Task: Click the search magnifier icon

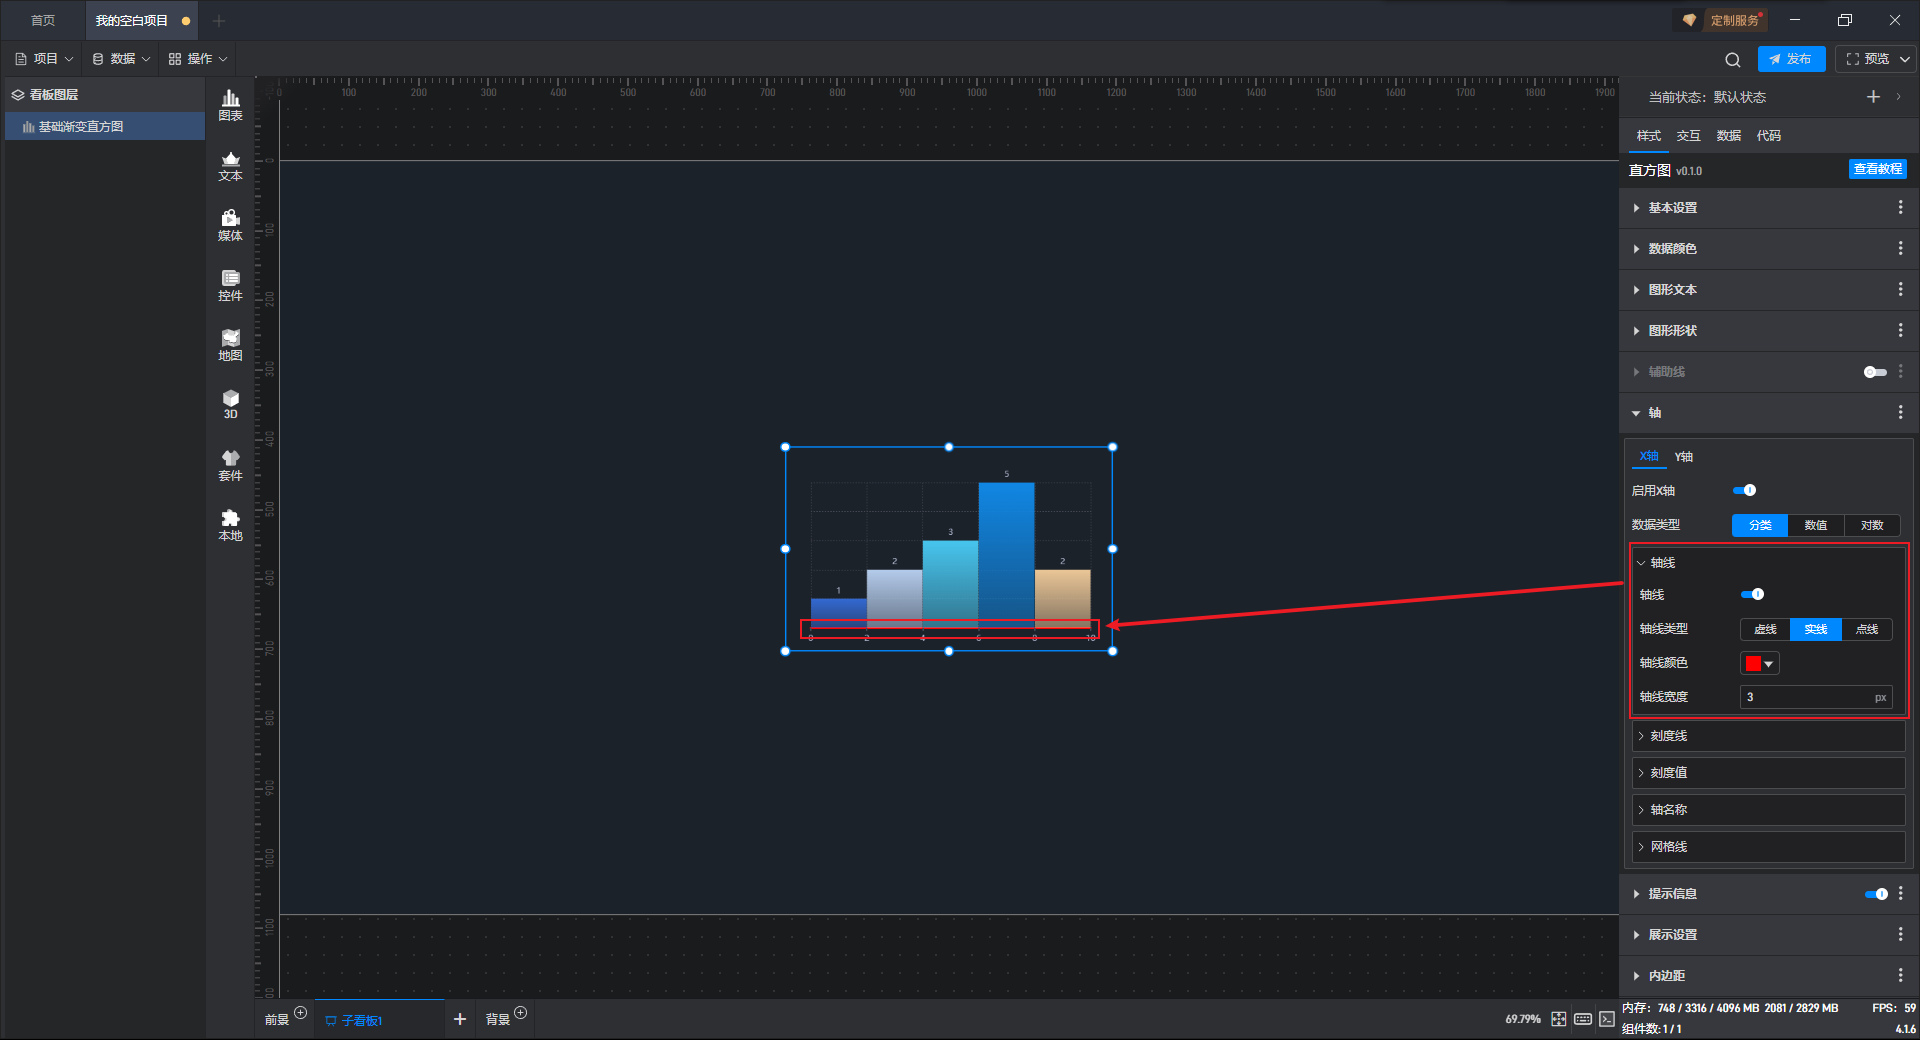Action: click(1733, 59)
